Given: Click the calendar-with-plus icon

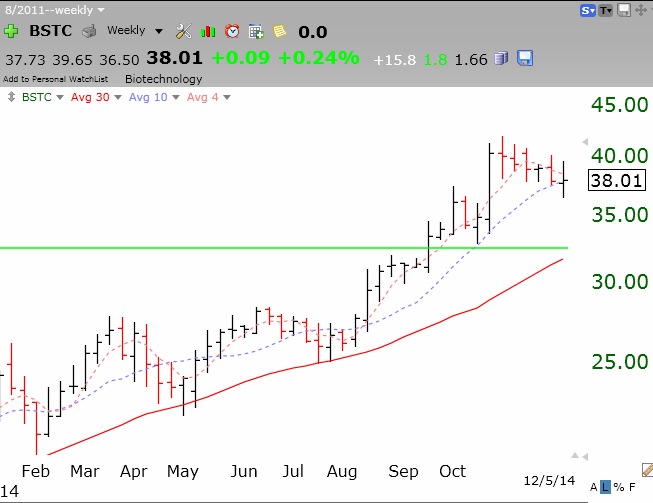Looking at the screenshot, I should click(256, 32).
